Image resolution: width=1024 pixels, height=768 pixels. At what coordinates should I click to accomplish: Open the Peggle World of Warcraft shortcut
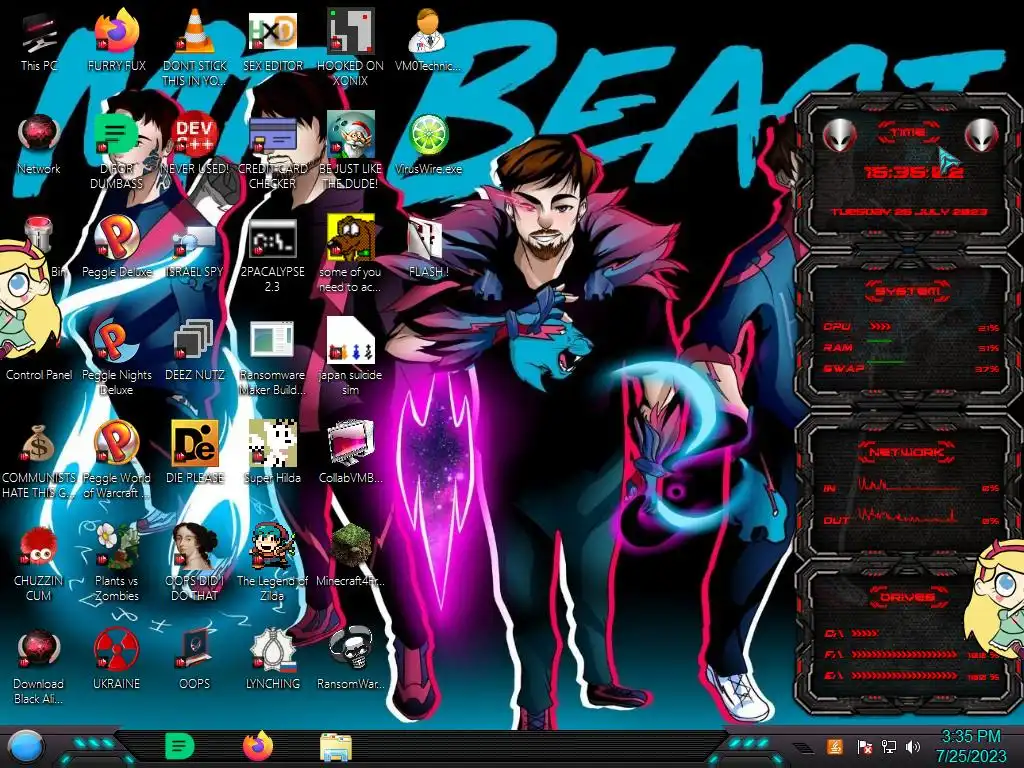tap(117, 460)
